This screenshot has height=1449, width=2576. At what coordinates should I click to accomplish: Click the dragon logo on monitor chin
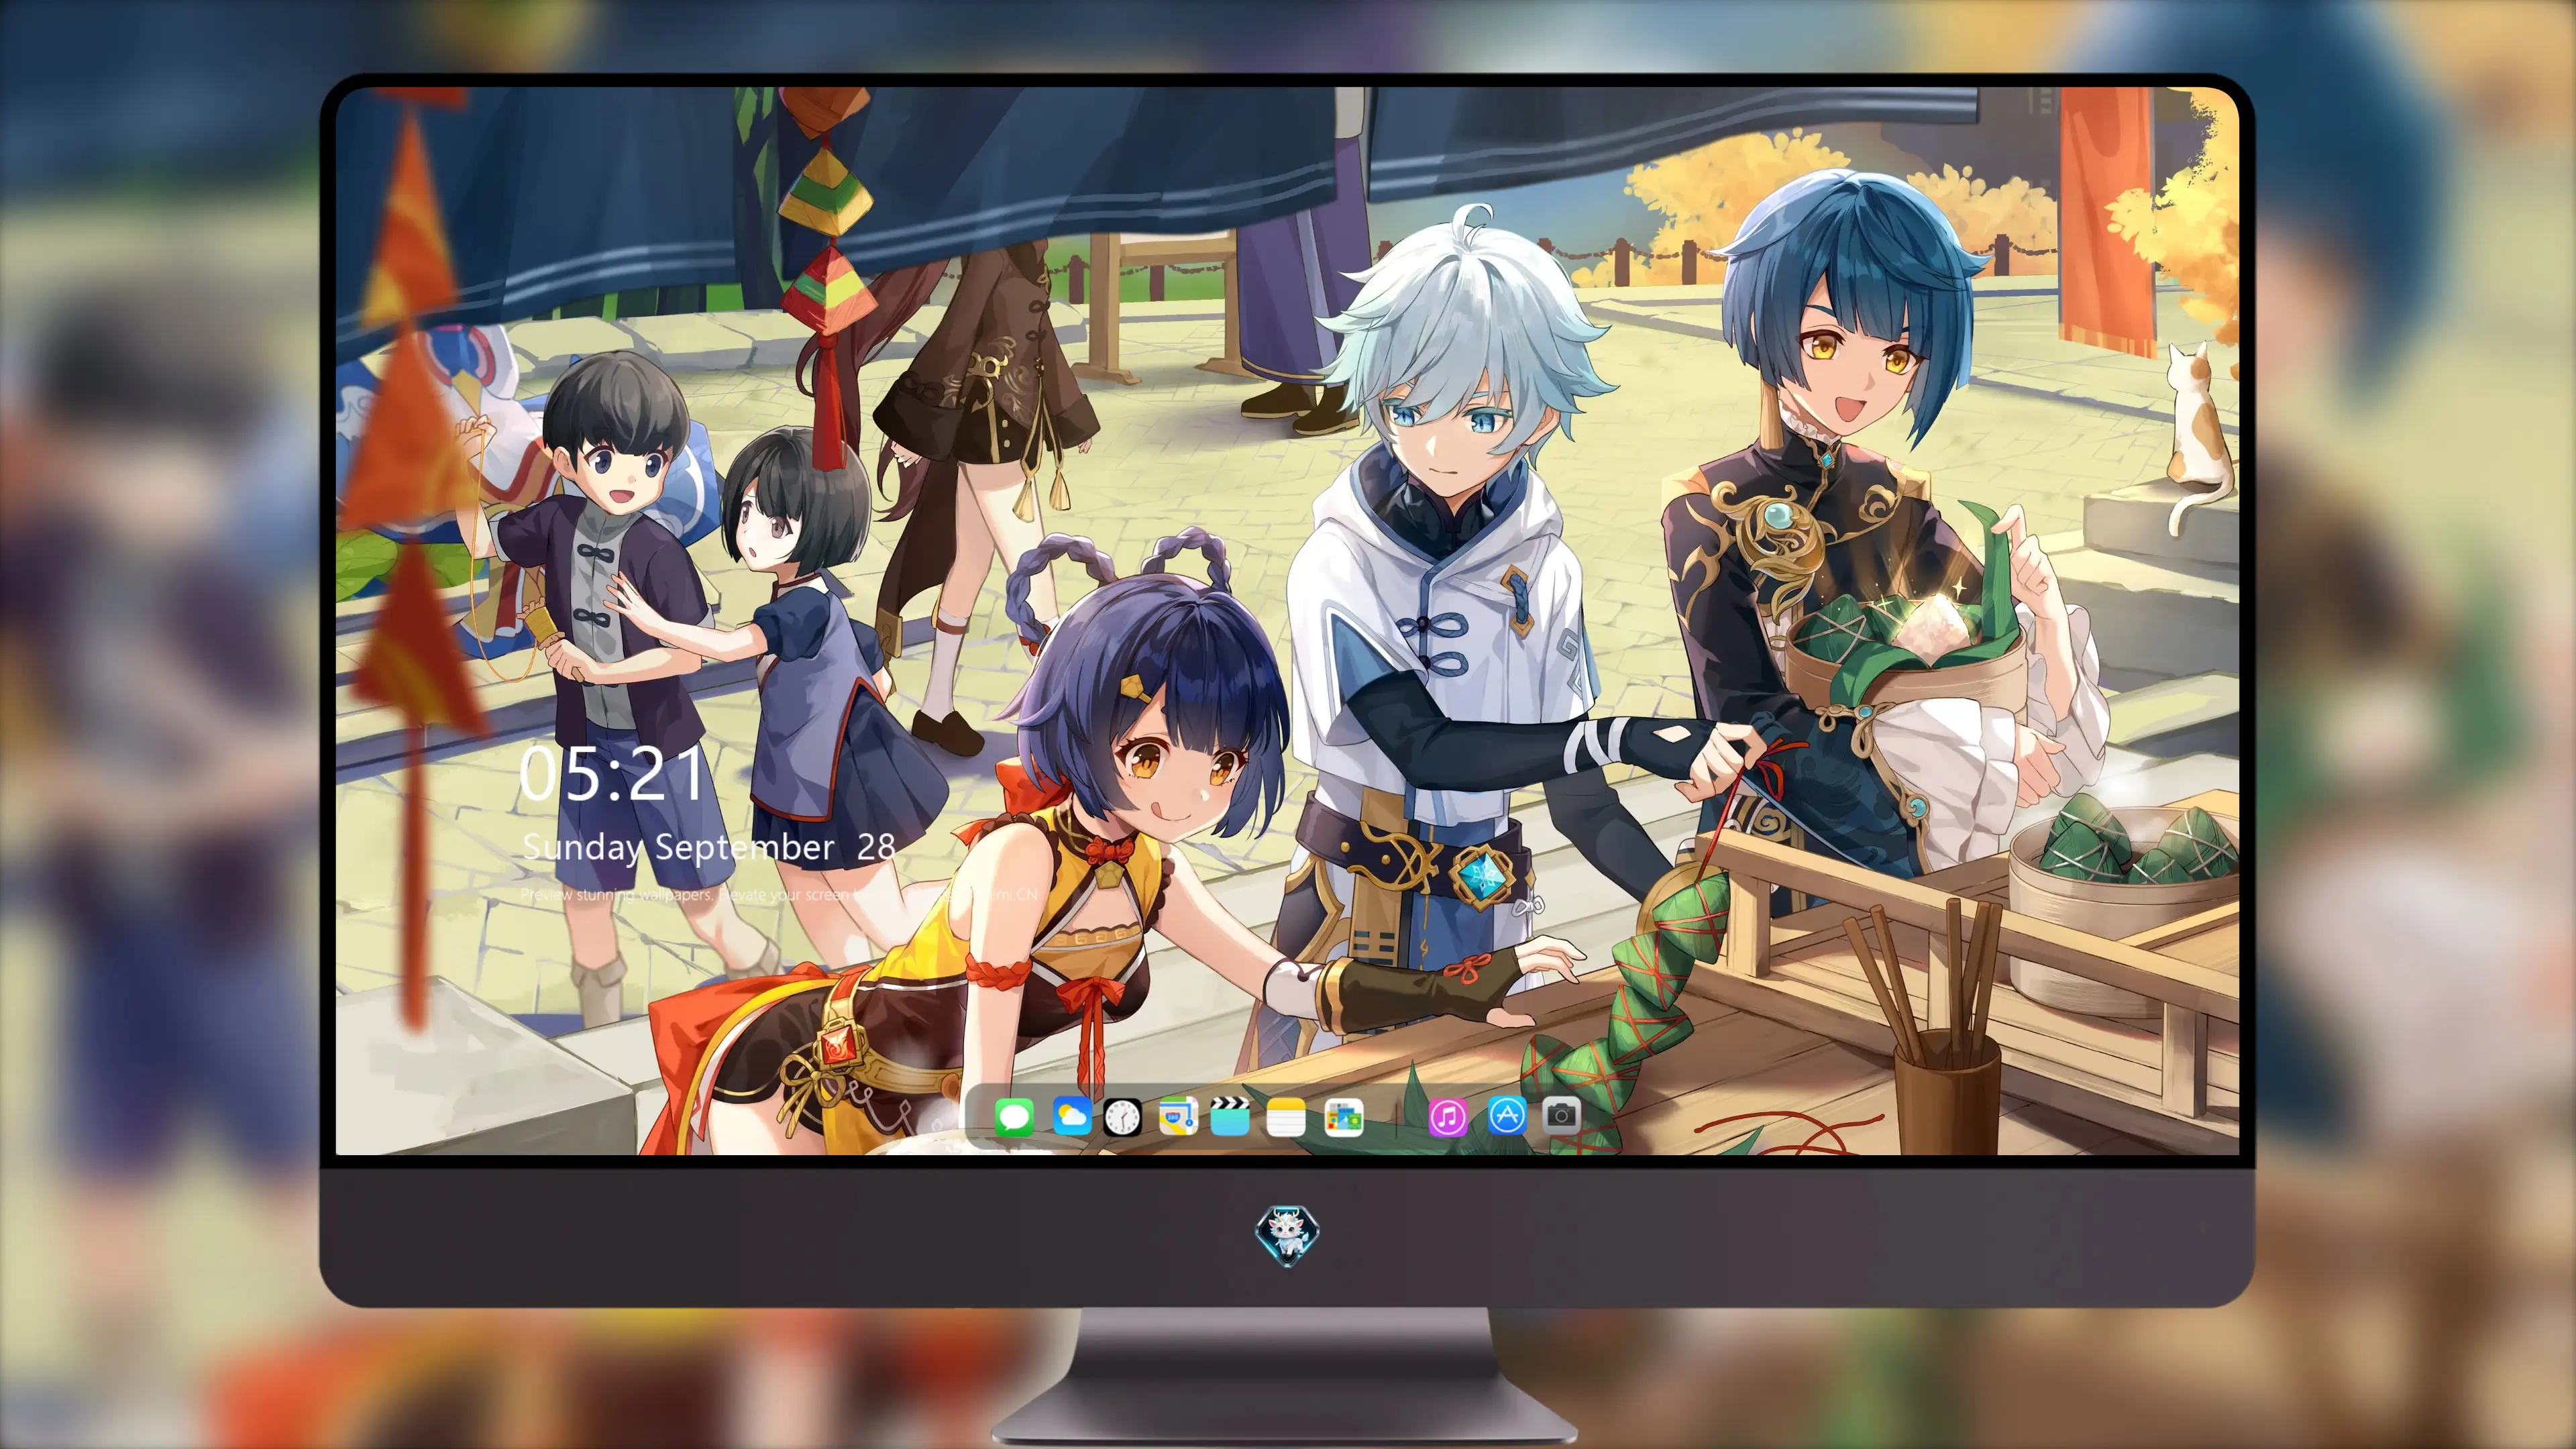(1287, 1236)
